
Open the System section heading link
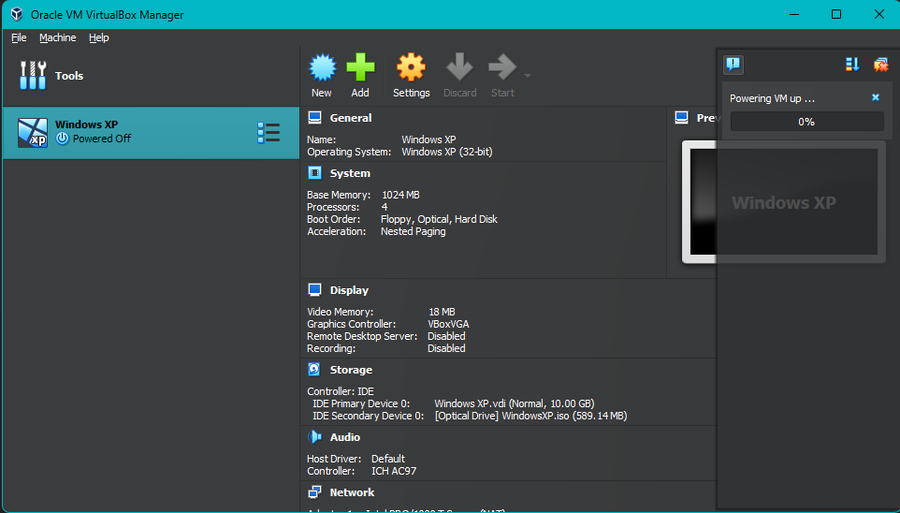(350, 173)
